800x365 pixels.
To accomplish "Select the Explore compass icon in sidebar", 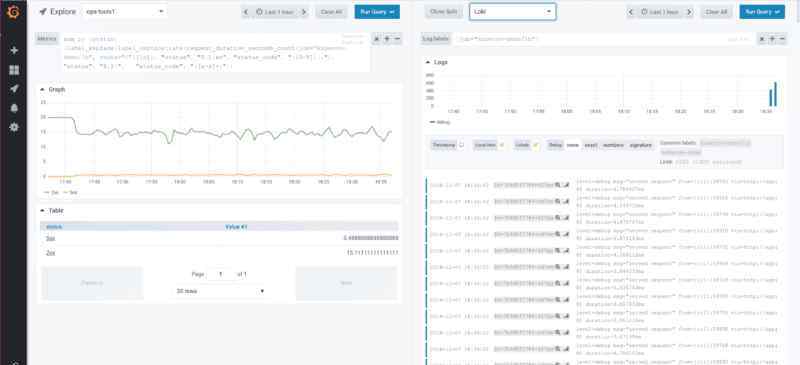I will (x=14, y=89).
